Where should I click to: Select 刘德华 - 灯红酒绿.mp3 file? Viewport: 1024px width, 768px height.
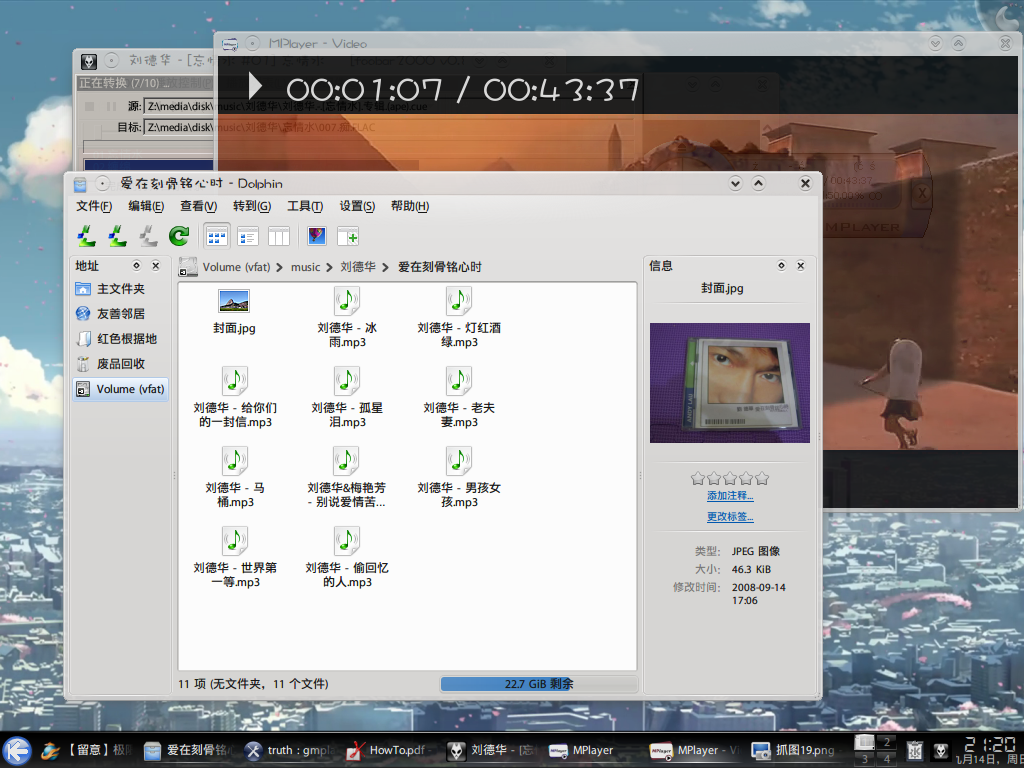459,317
